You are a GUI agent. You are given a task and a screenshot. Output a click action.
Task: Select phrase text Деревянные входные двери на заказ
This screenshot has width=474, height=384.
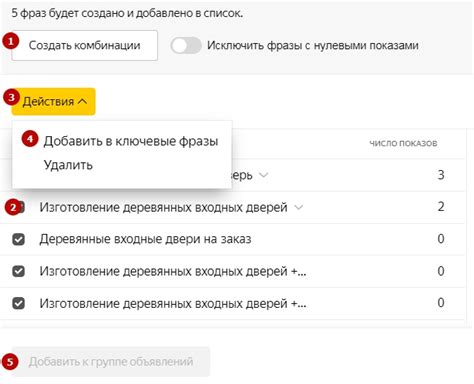tap(145, 239)
